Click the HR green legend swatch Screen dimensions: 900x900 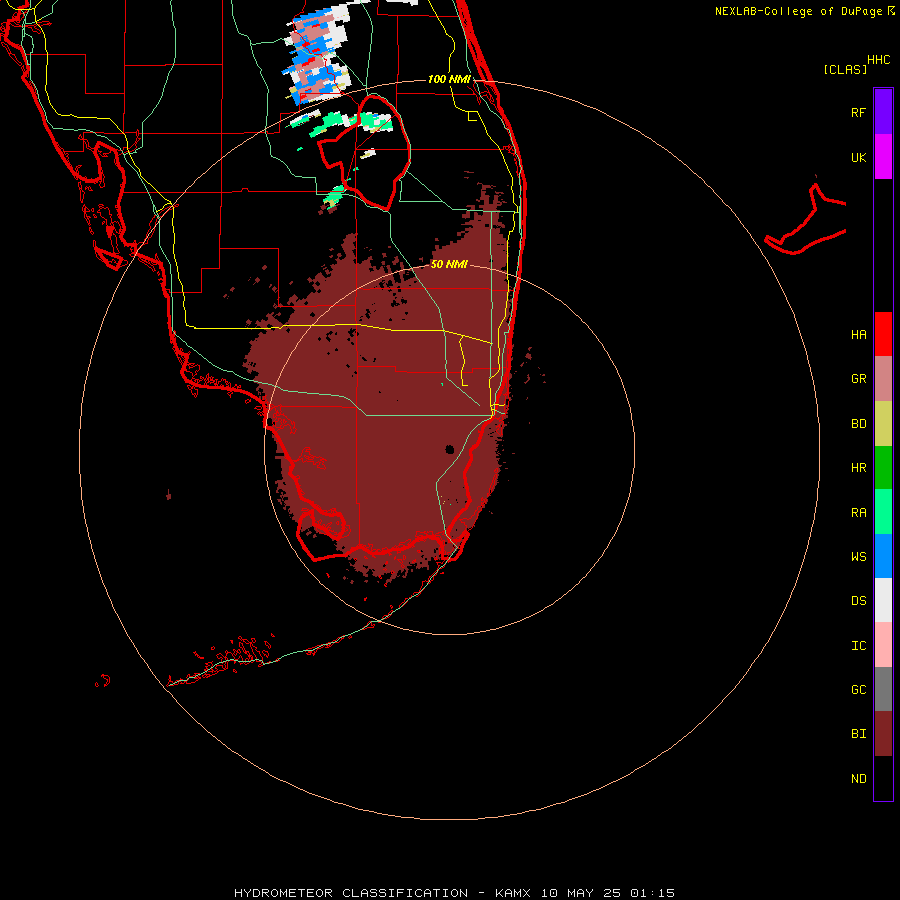[883, 467]
